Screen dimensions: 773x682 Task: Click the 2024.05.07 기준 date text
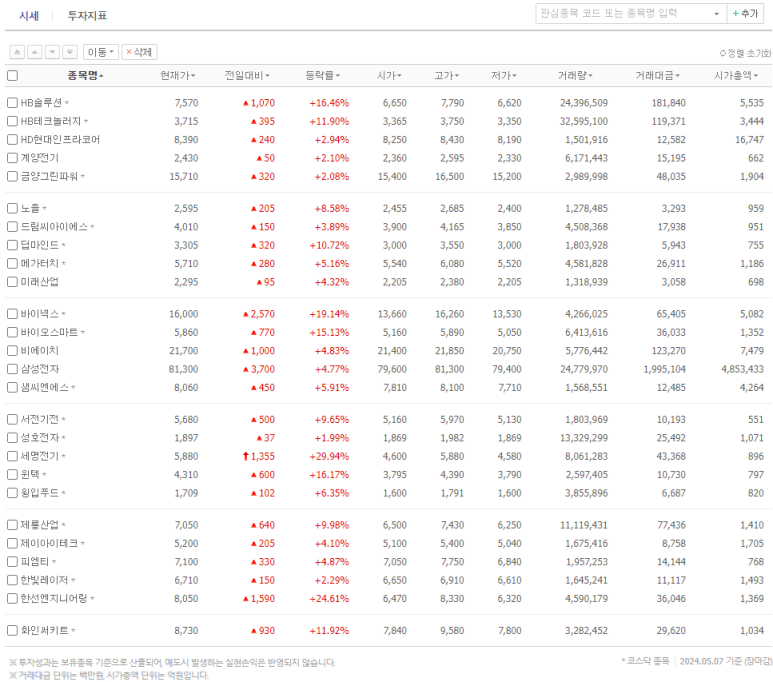click(710, 661)
